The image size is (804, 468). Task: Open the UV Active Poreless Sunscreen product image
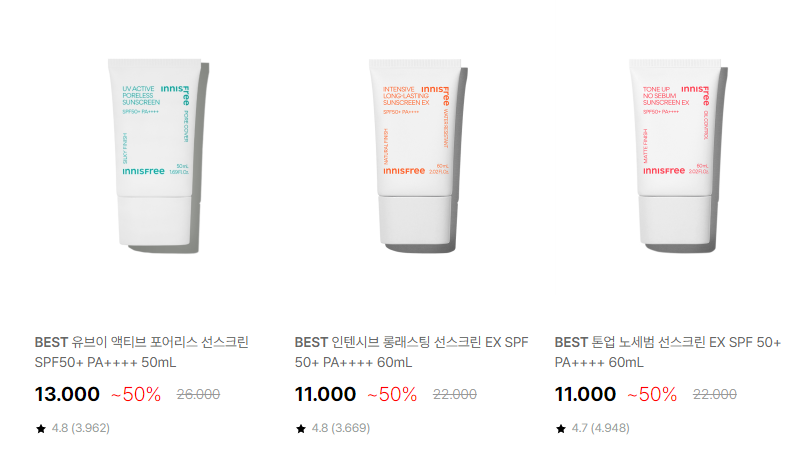158,156
